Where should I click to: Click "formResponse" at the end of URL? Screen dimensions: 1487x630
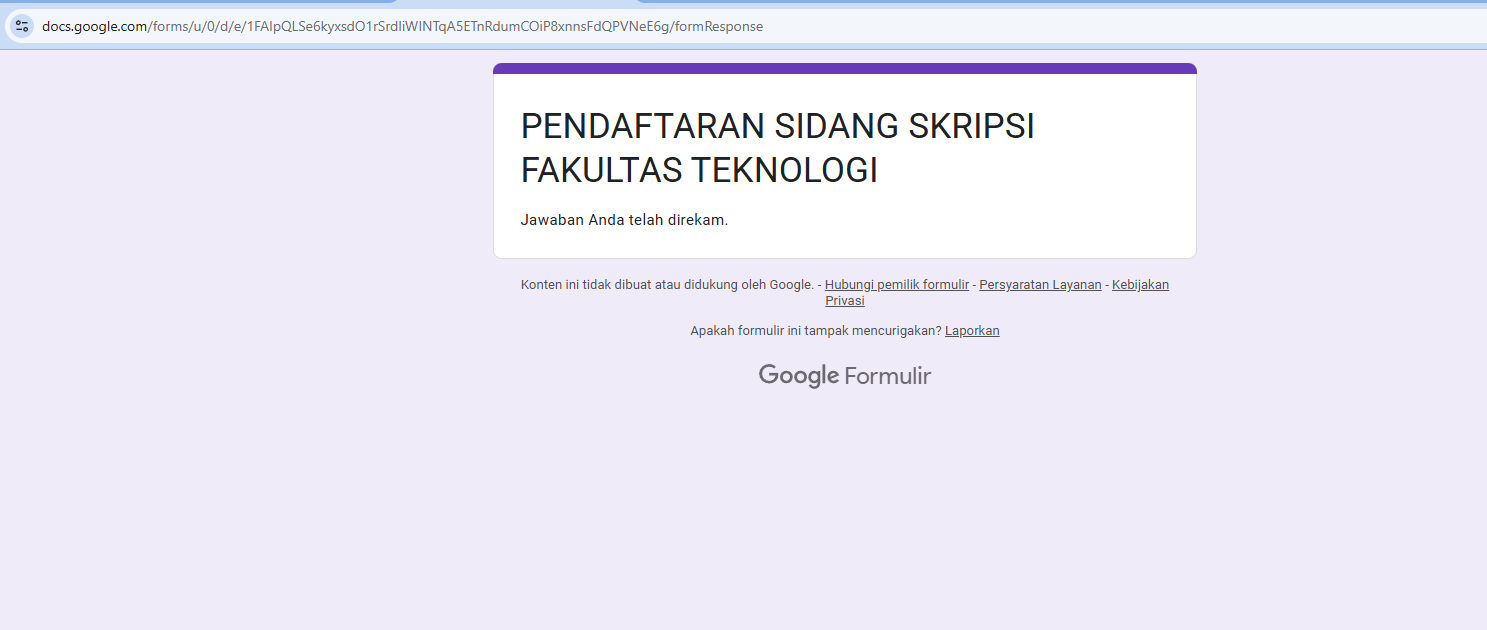718,26
